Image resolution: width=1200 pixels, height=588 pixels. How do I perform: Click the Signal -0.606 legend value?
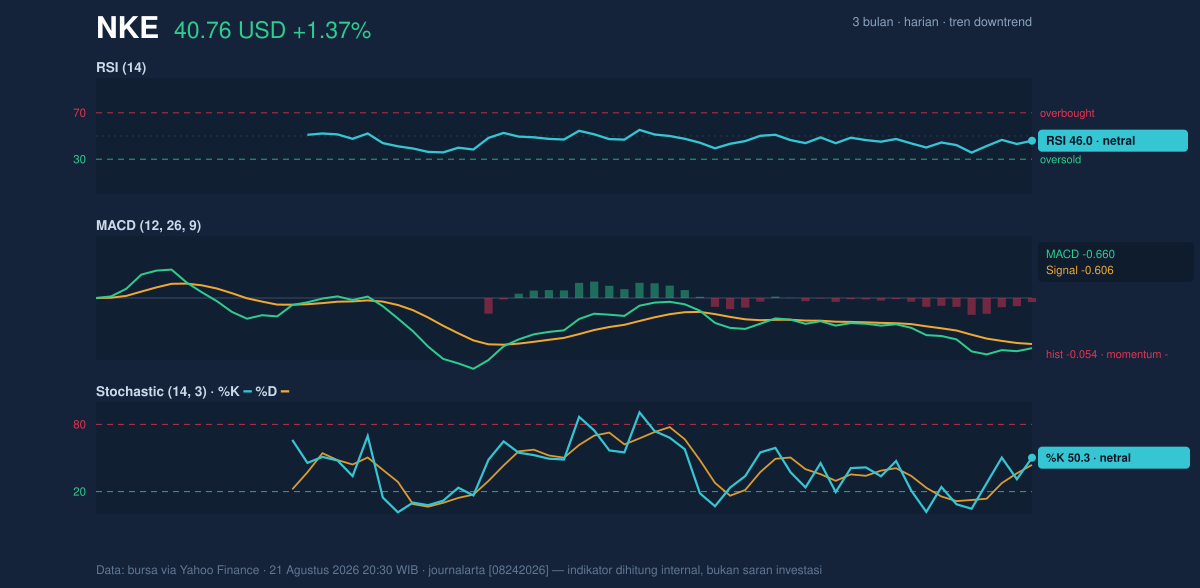point(1080,270)
